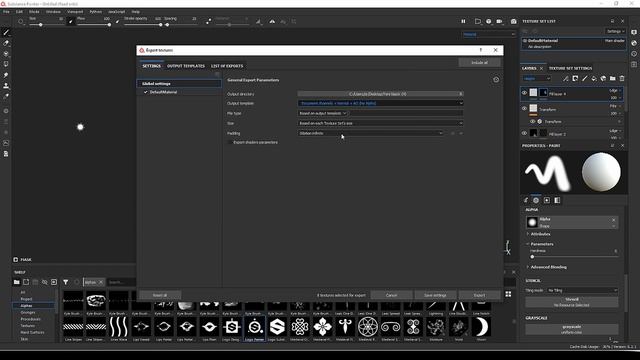This screenshot has height=360, width=640.
Task: Toggle DefaultMaterial checkbox in export list
Action: [145, 92]
